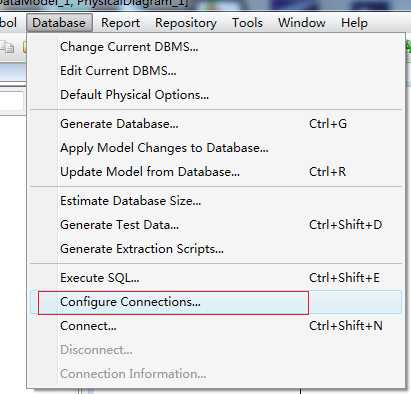Select Generate Test Data...

216,225
